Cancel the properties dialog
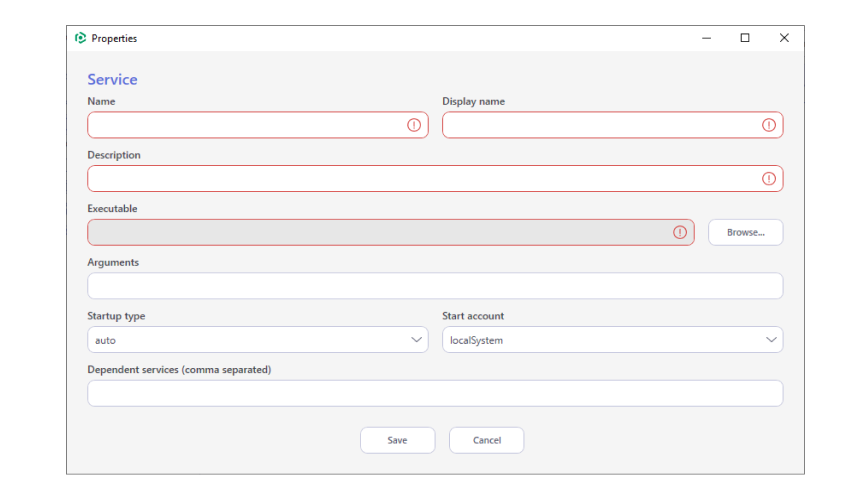The image size is (865, 500). coord(487,440)
